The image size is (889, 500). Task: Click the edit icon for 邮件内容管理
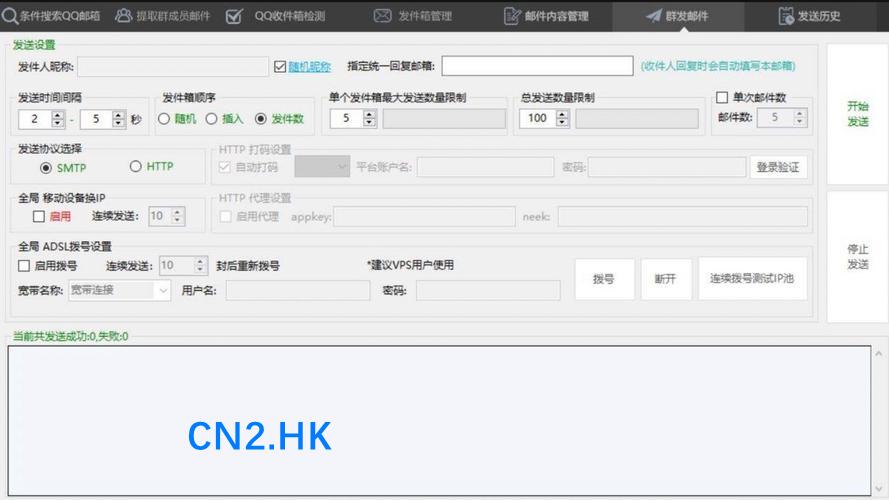click(x=512, y=16)
